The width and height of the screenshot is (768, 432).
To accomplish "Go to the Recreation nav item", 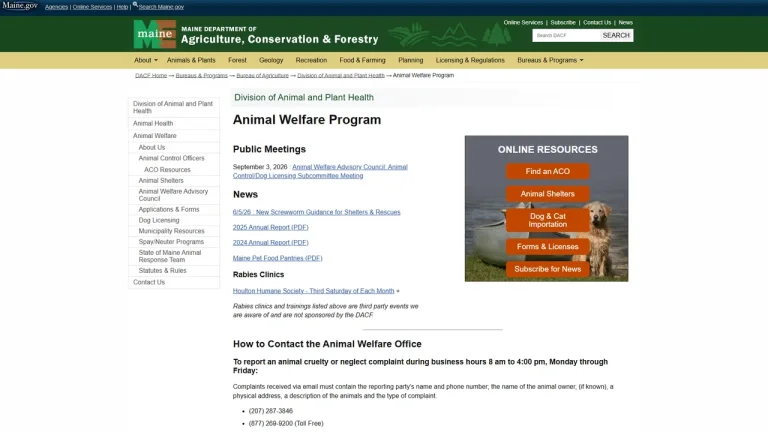I will [x=311, y=60].
